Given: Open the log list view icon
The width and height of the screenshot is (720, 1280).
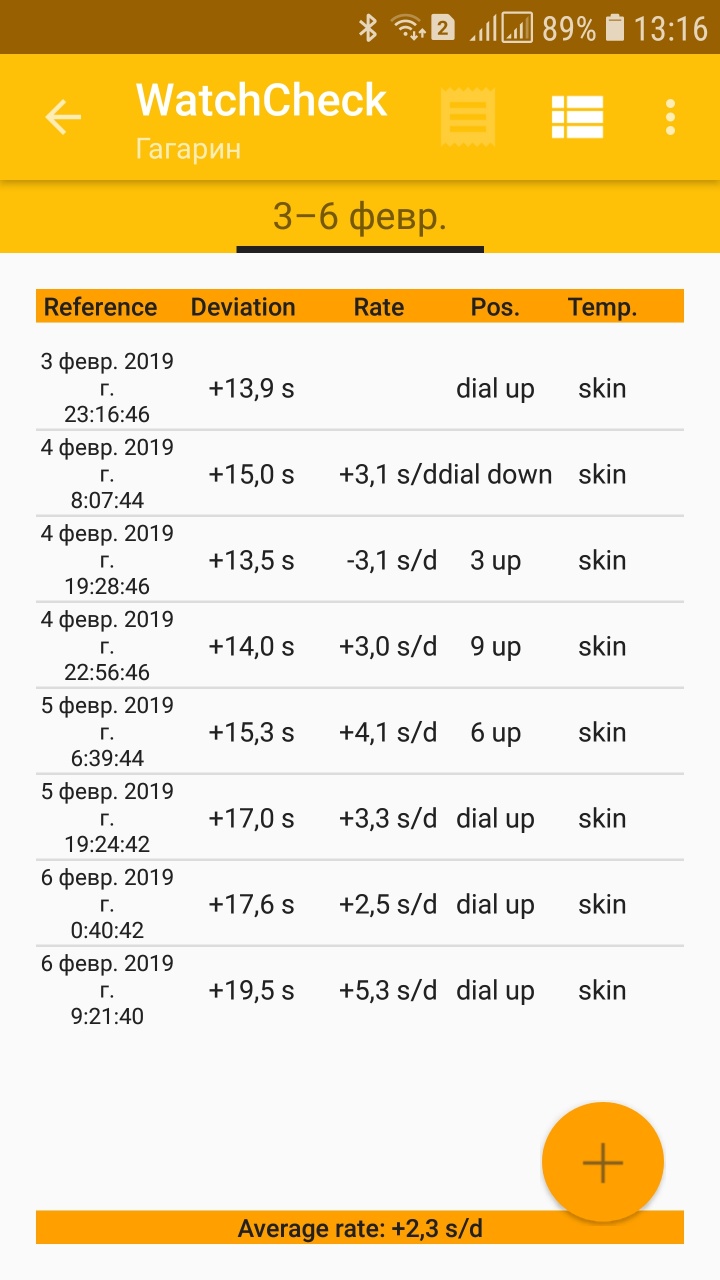Looking at the screenshot, I should point(577,118).
